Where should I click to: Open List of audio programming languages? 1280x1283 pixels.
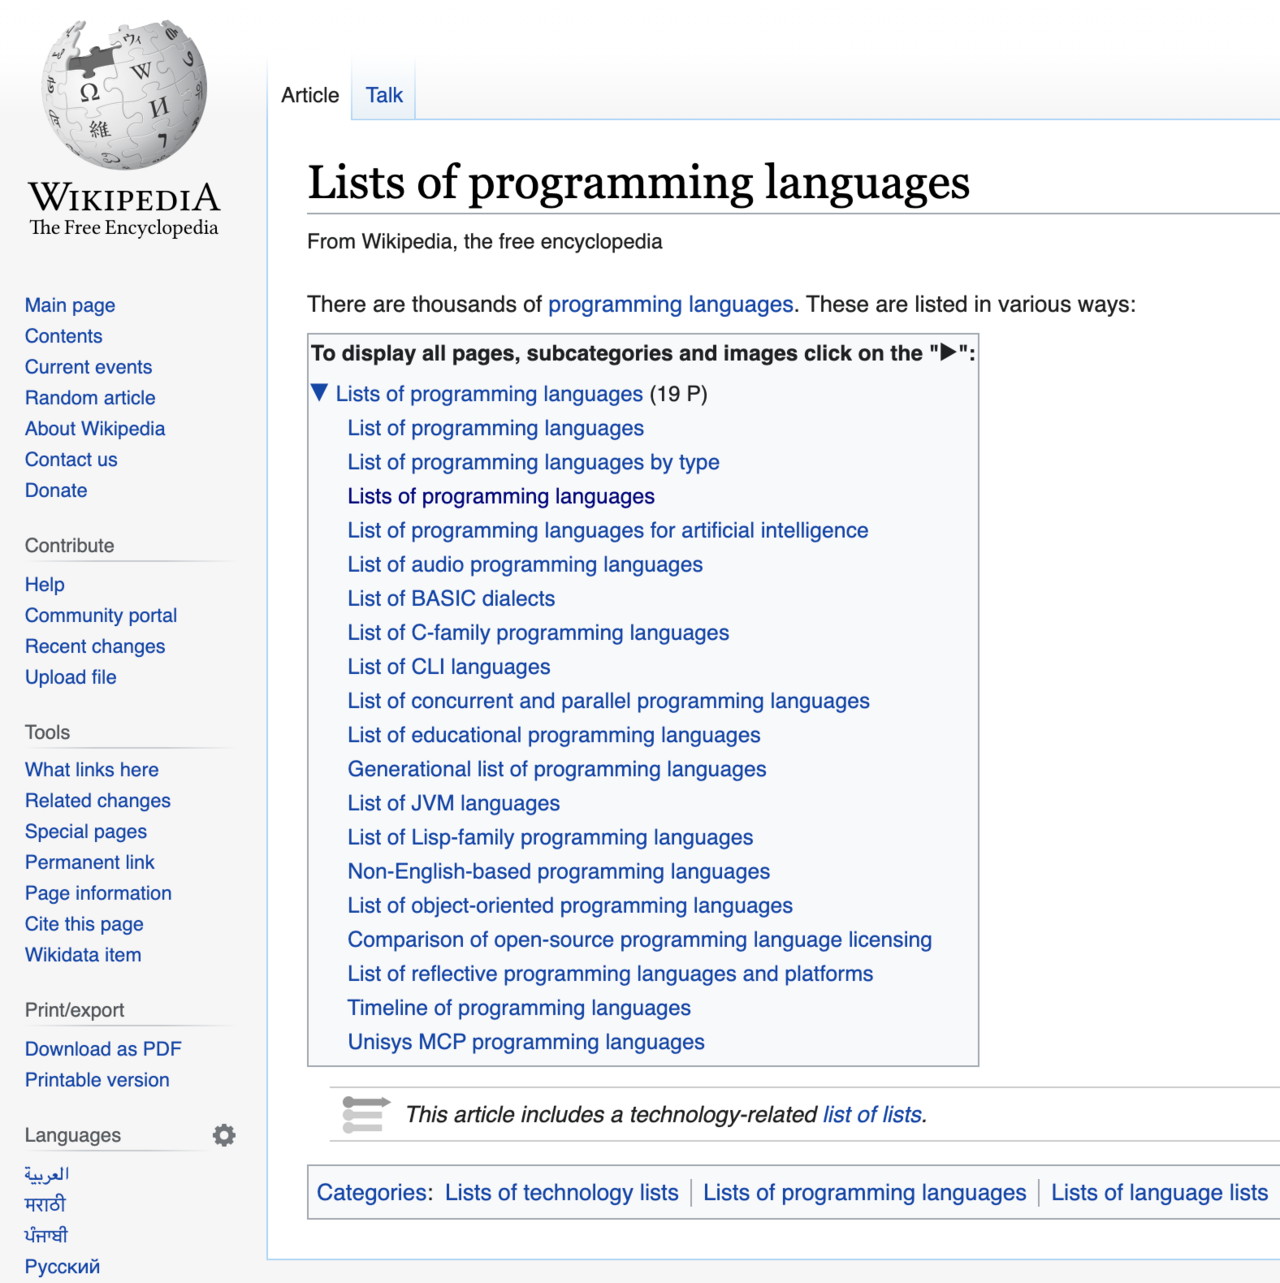[x=525, y=564]
